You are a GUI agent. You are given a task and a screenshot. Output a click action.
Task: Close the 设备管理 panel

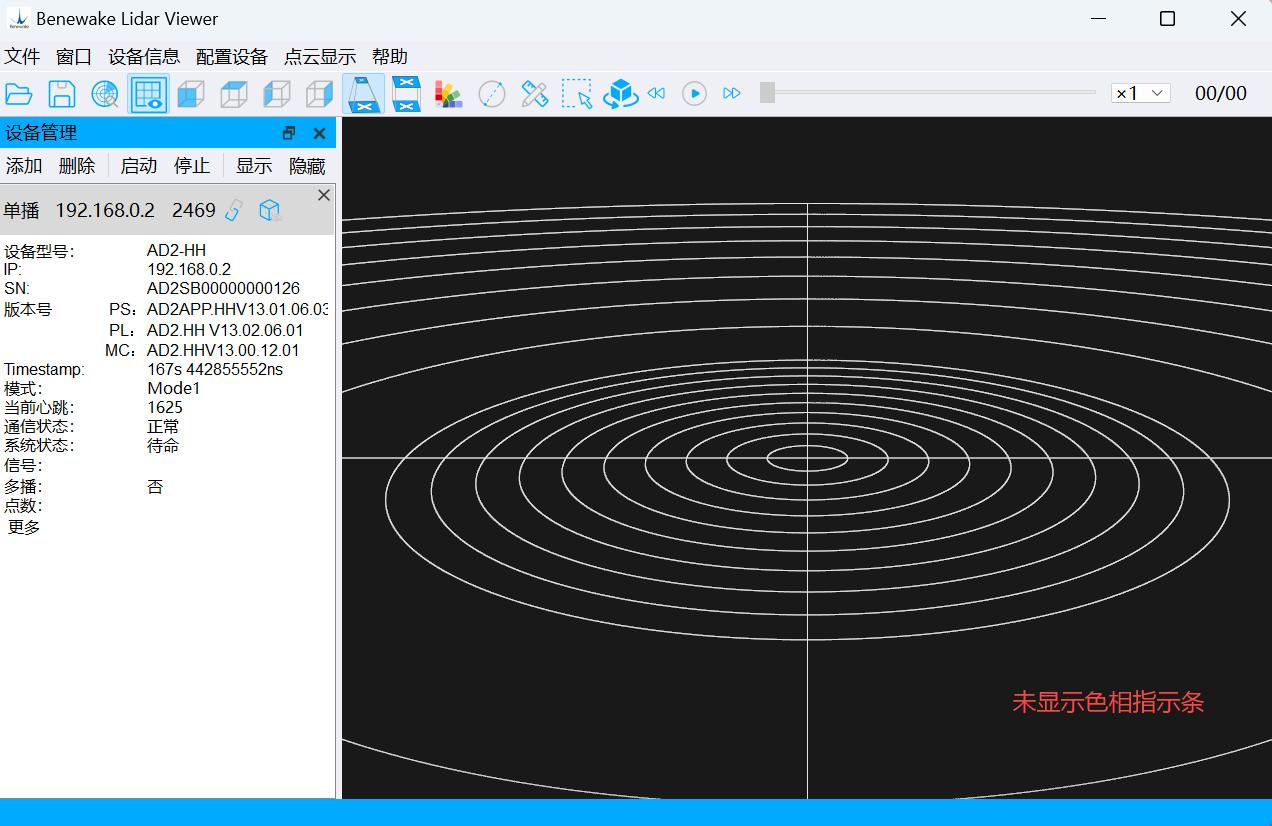click(x=320, y=133)
